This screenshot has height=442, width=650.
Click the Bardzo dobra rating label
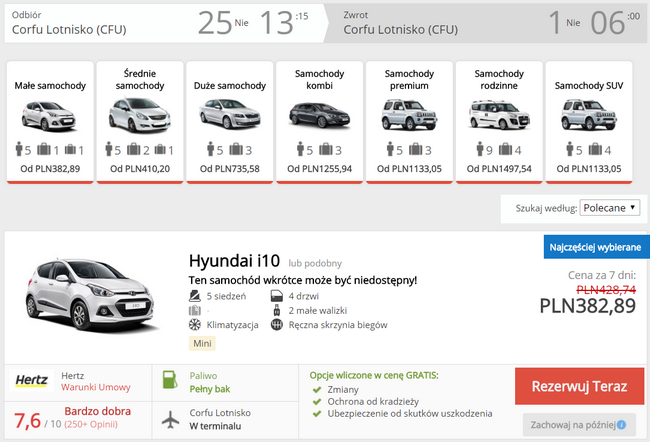[x=97, y=411]
